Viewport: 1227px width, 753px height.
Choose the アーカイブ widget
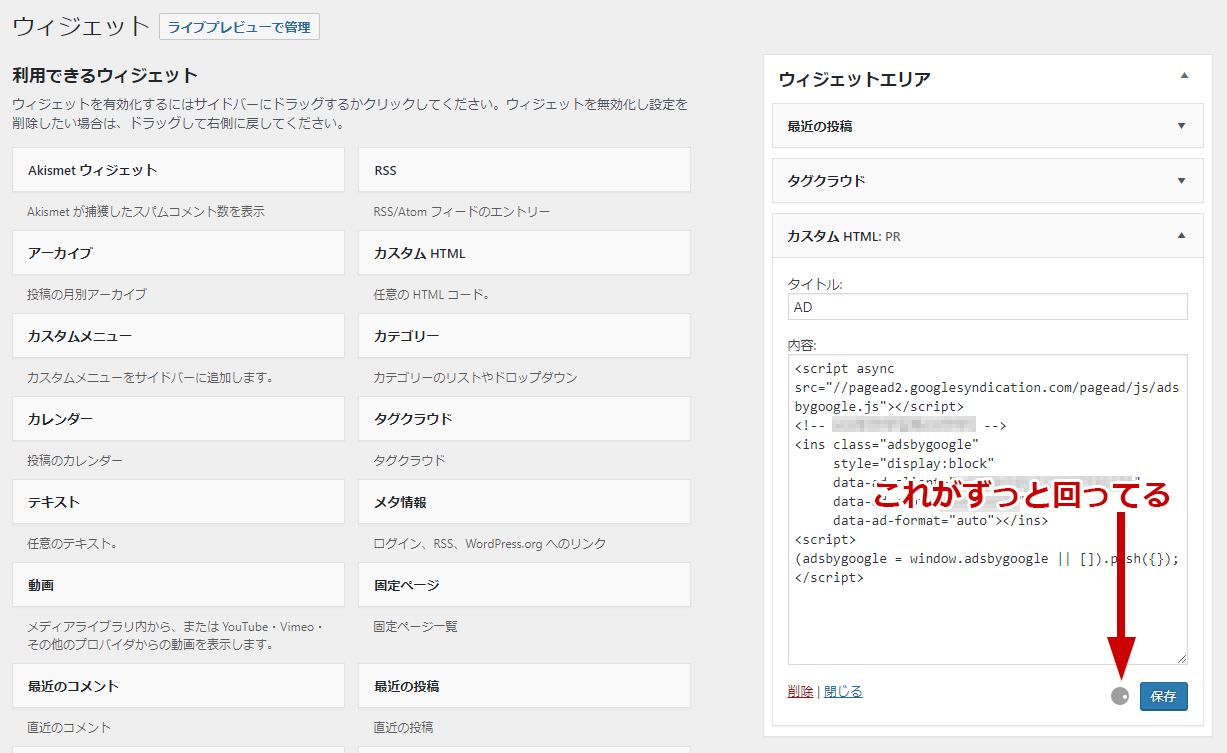click(x=178, y=253)
